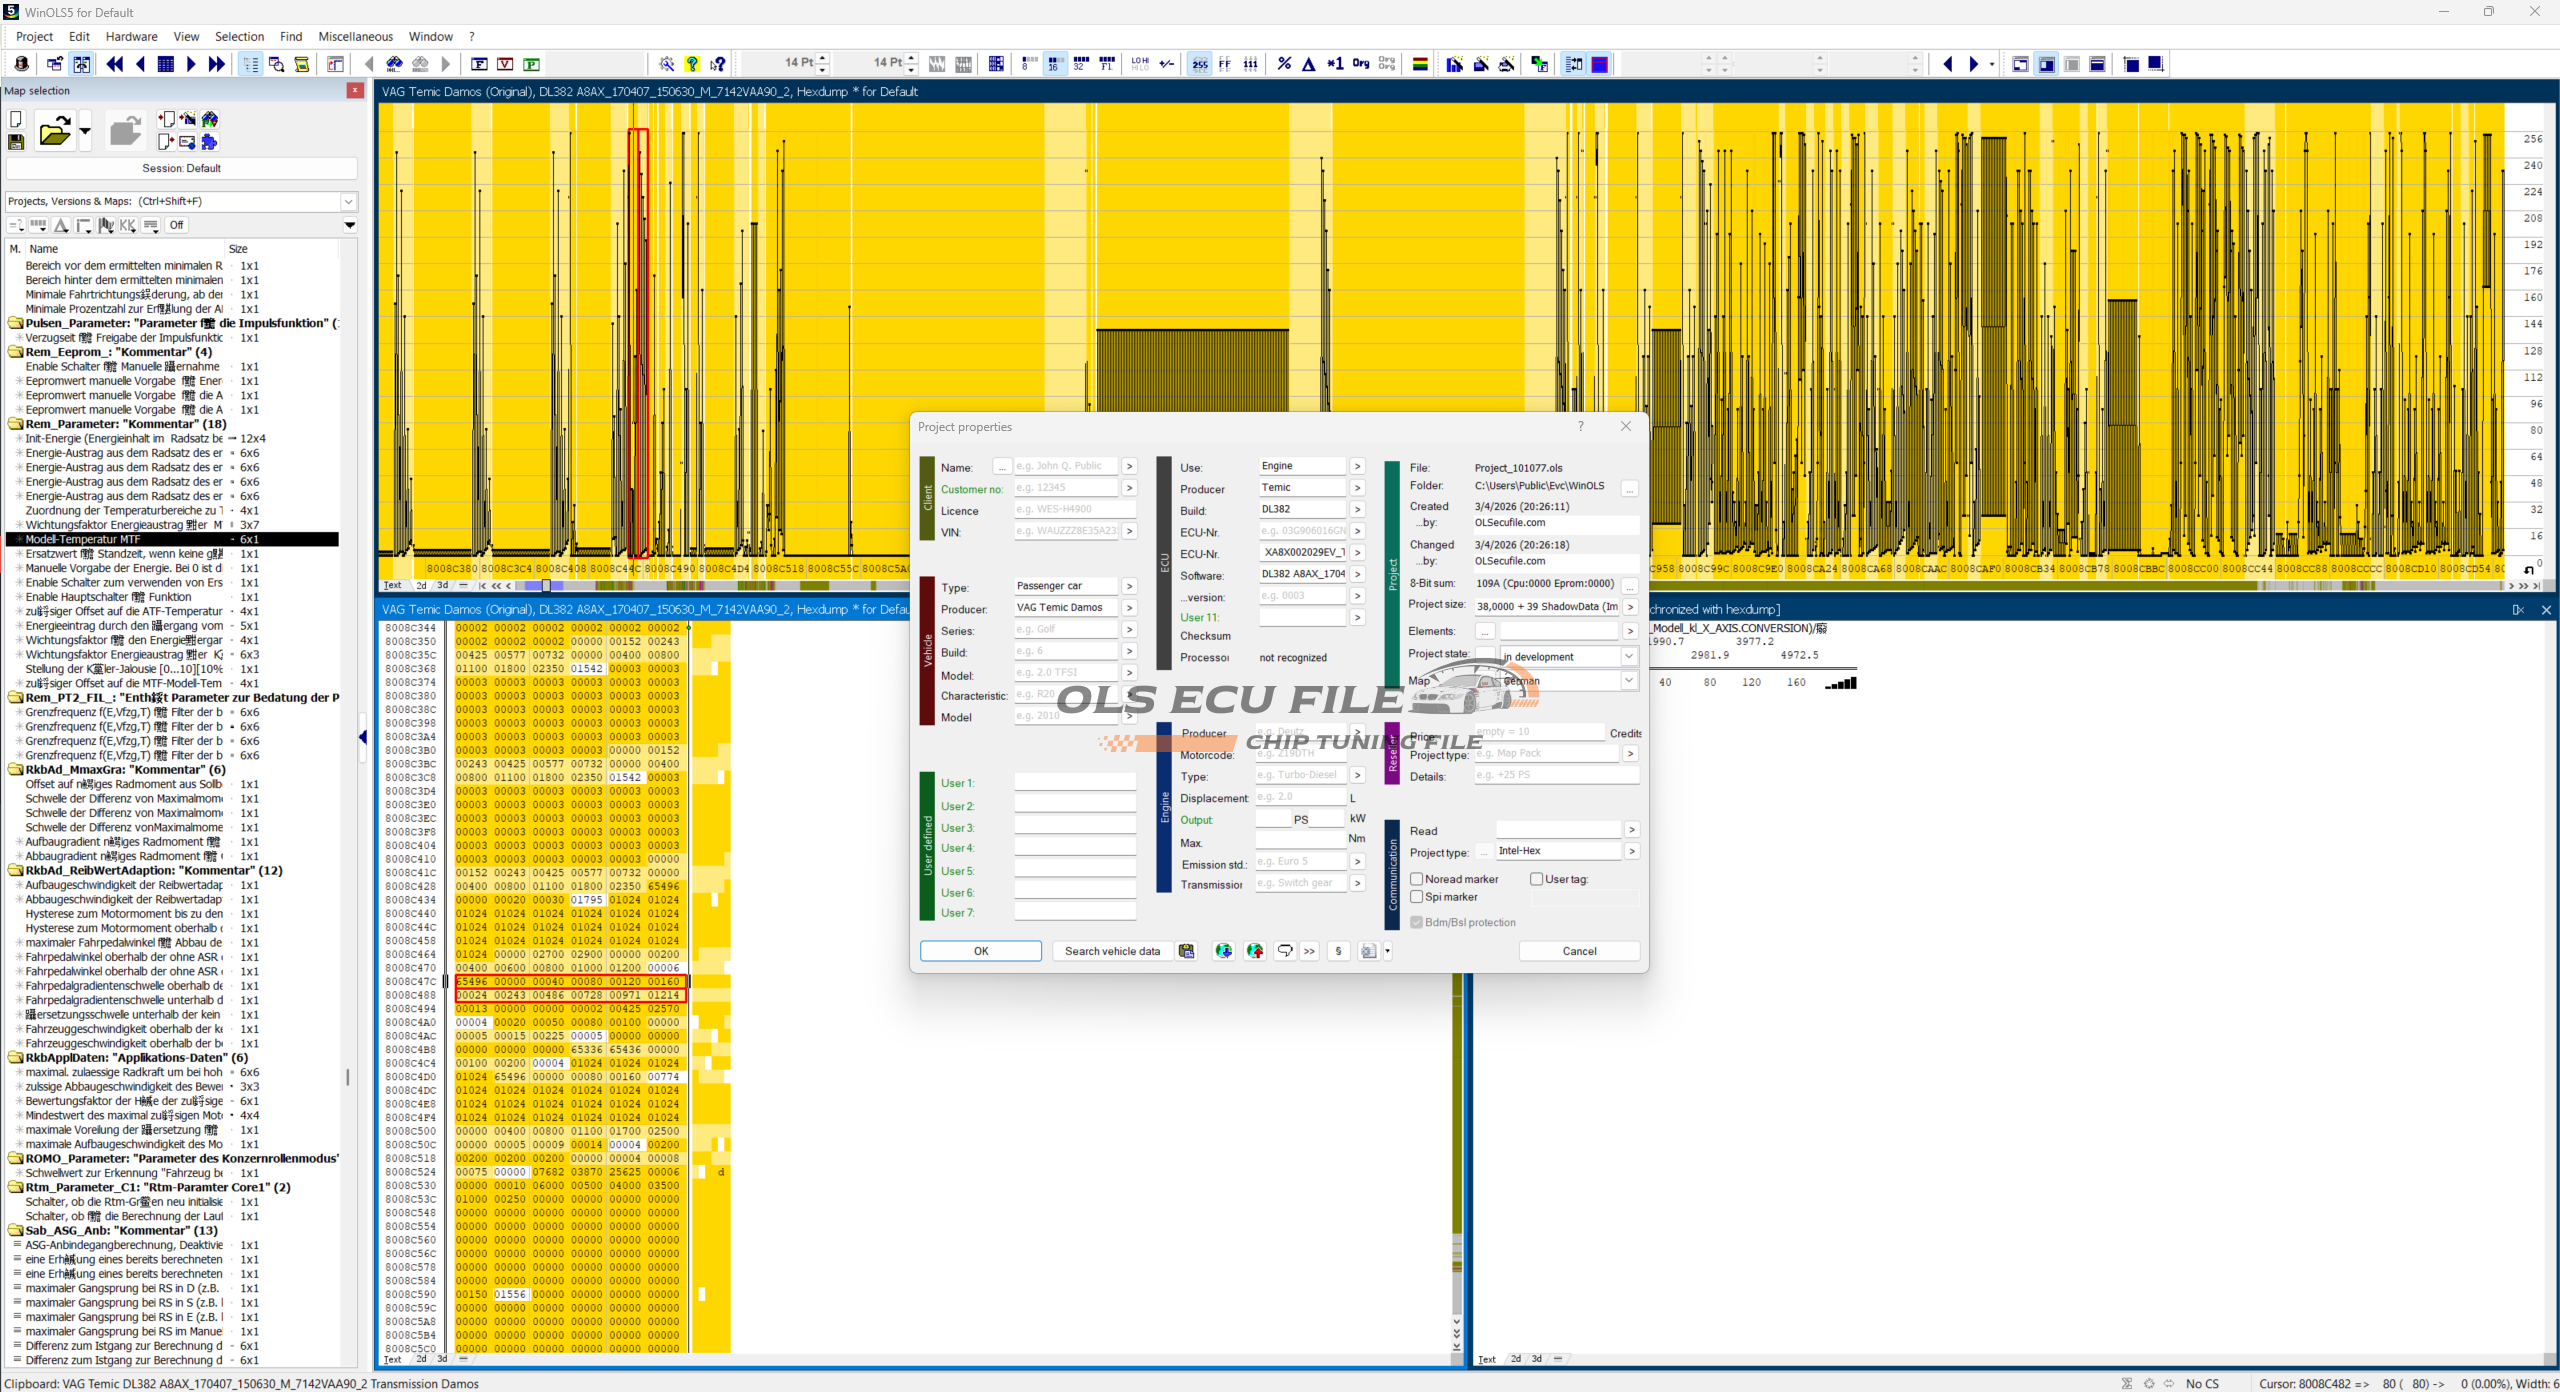Enable the Noread marker checkbox
The width and height of the screenshot is (2560, 1392).
[x=1417, y=879]
